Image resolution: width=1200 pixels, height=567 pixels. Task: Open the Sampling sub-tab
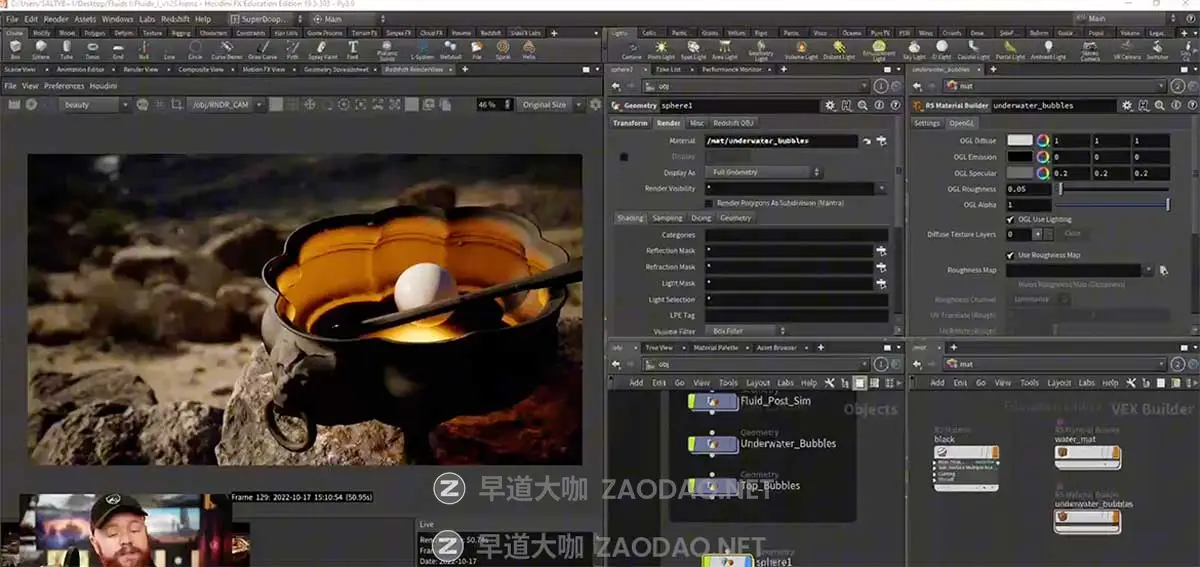point(667,218)
